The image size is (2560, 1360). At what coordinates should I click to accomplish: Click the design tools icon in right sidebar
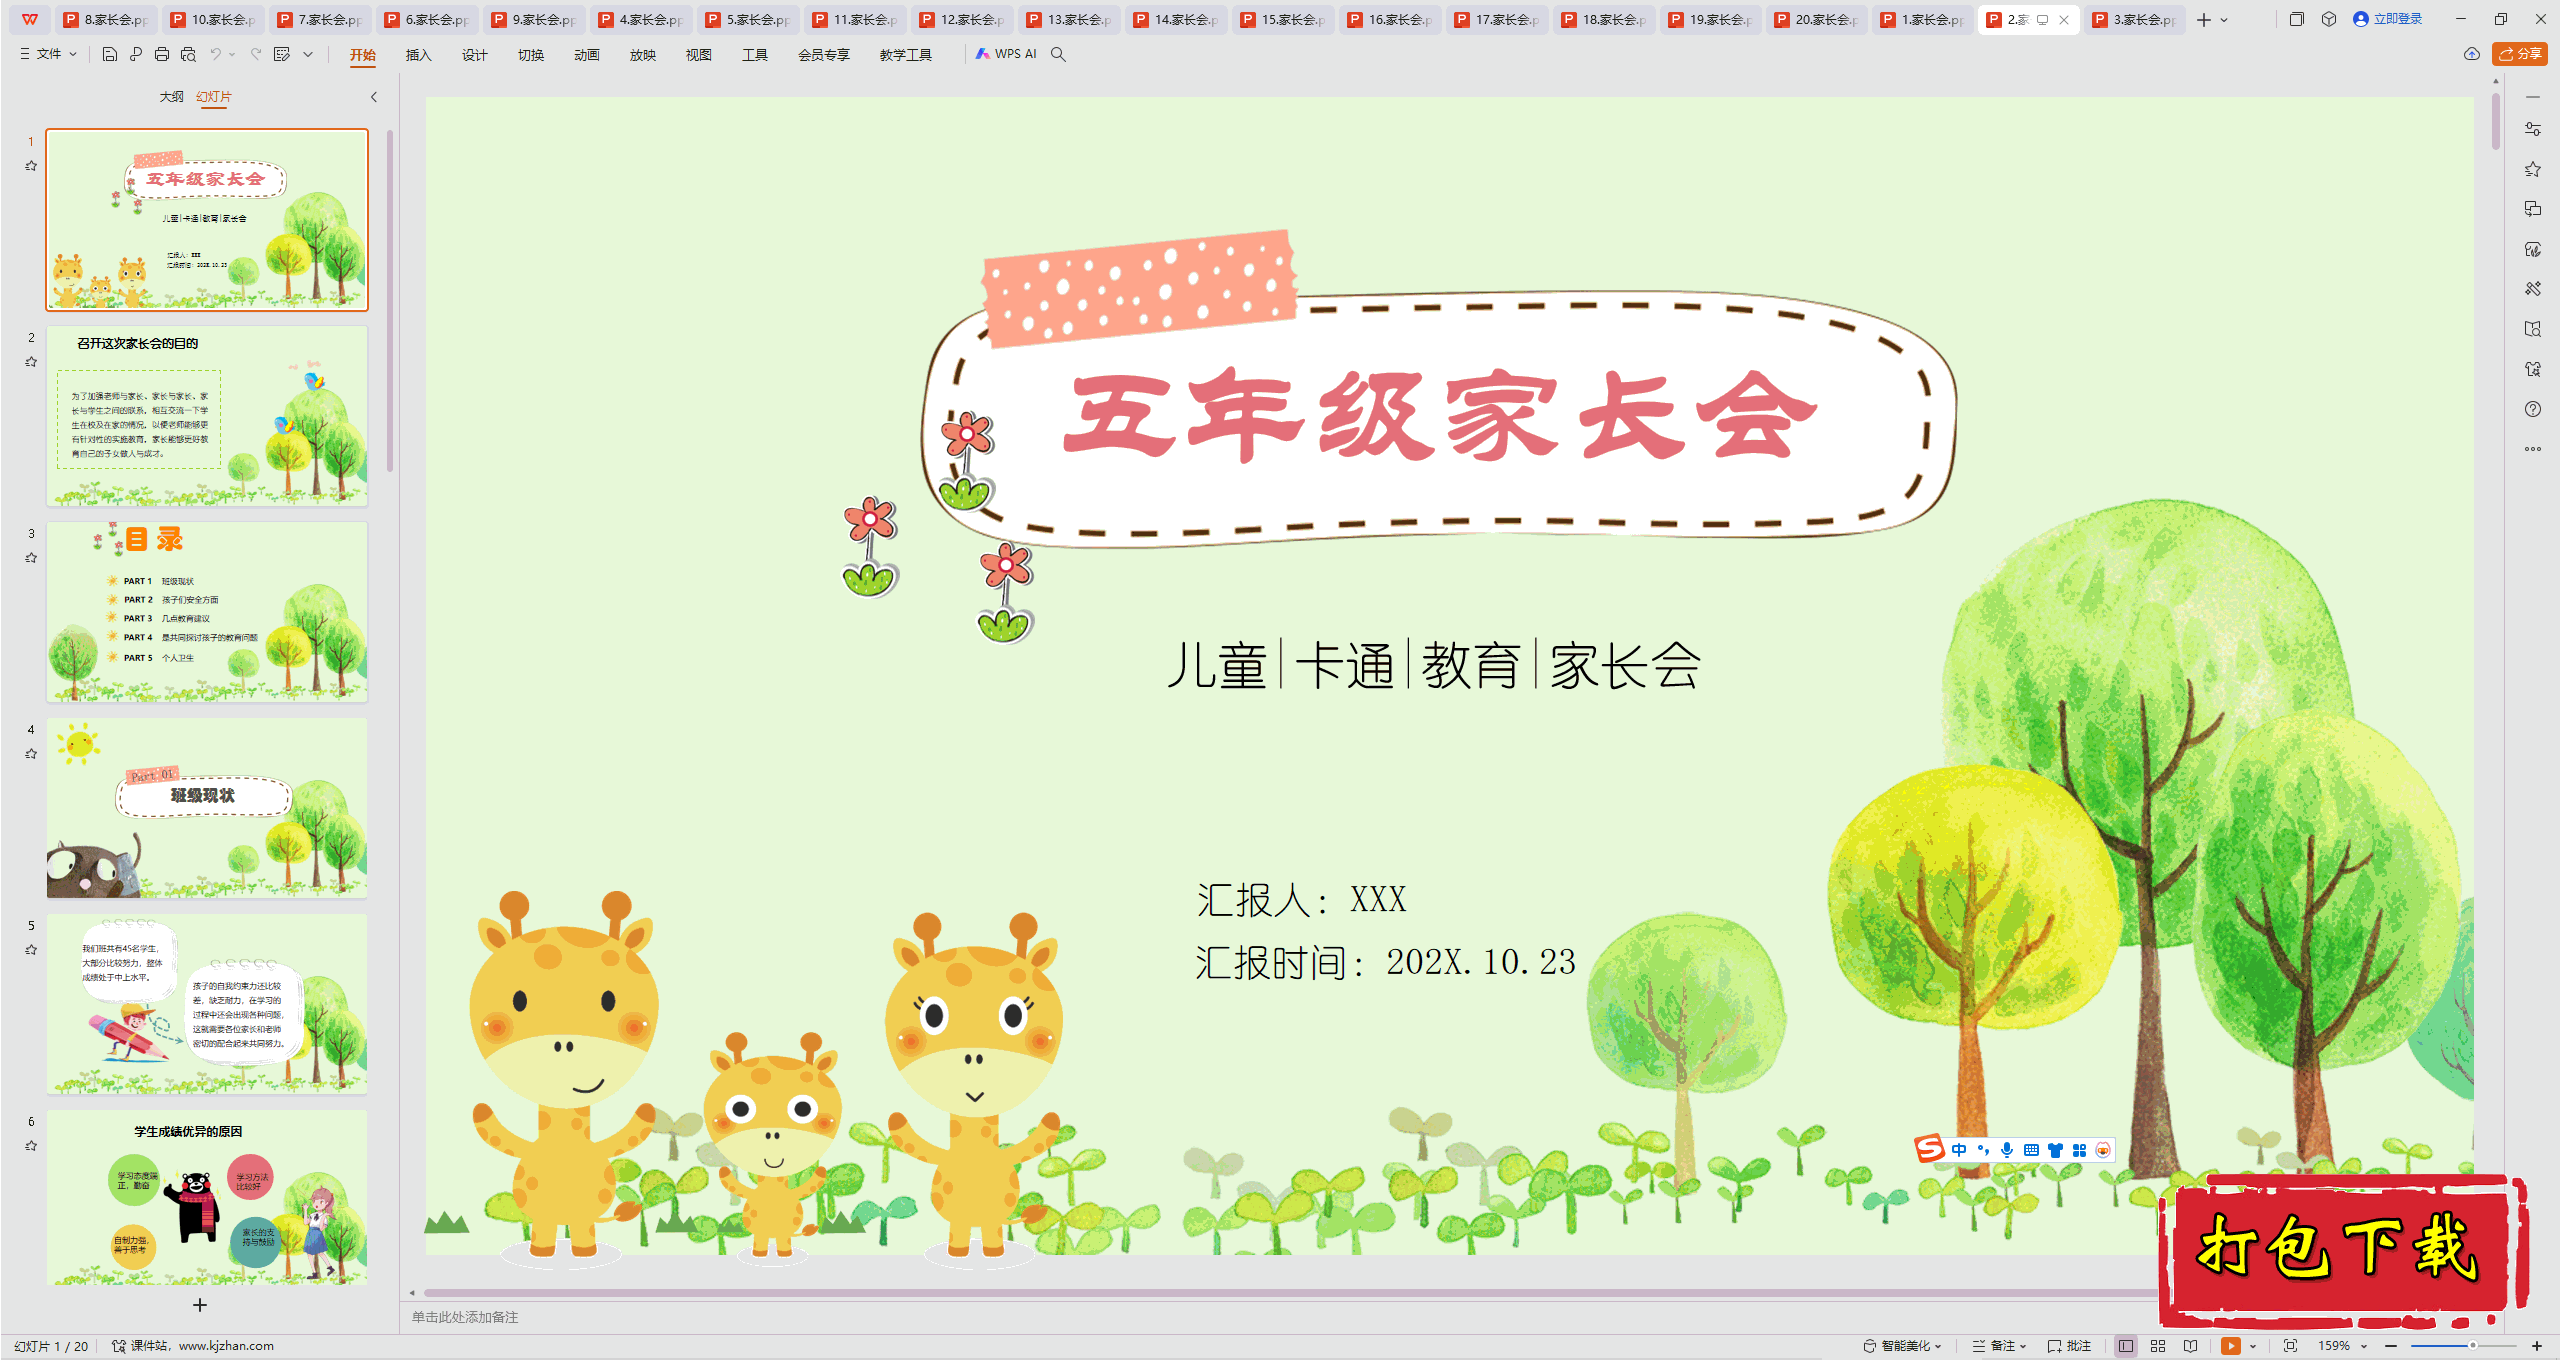[x=2533, y=289]
